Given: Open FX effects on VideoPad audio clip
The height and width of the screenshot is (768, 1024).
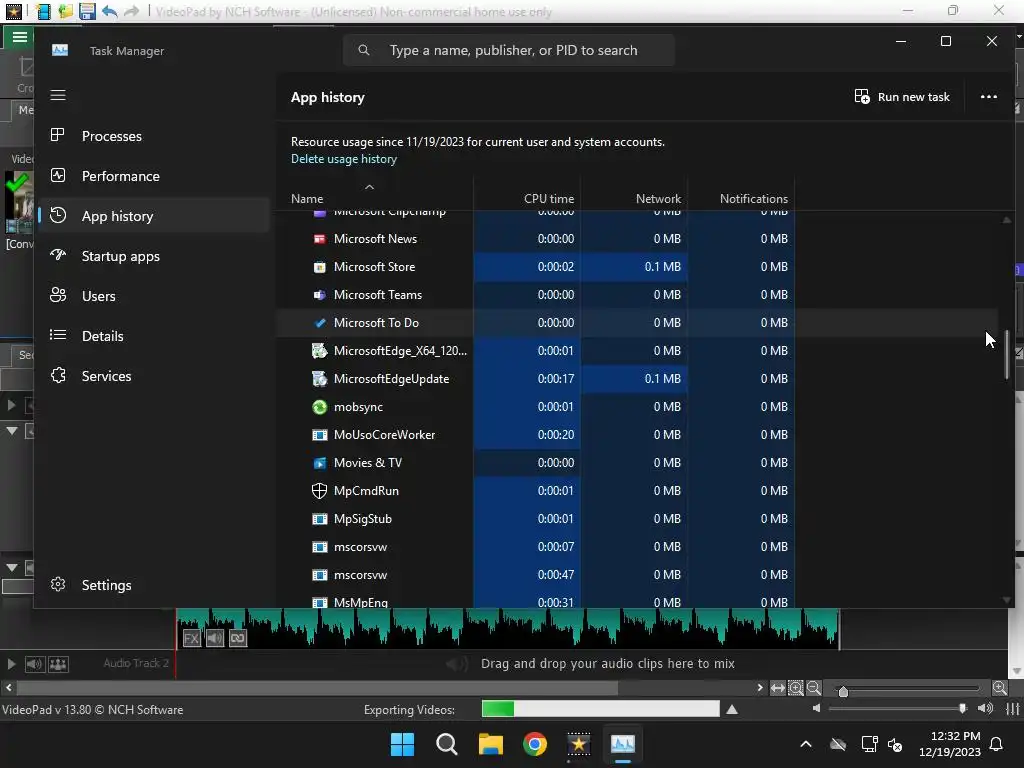Looking at the screenshot, I should (191, 638).
